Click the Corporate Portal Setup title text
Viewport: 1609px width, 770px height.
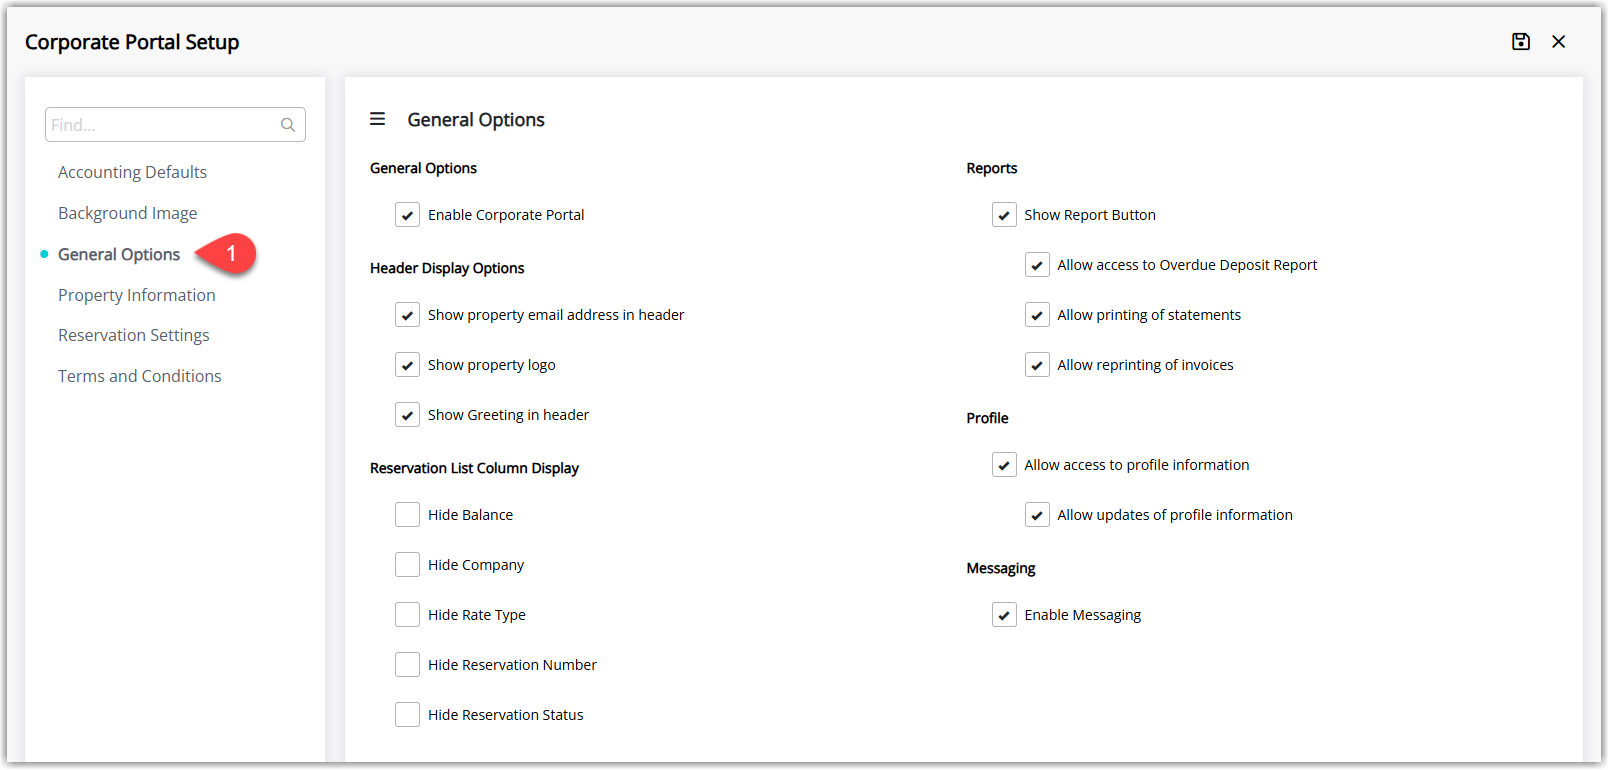[132, 42]
